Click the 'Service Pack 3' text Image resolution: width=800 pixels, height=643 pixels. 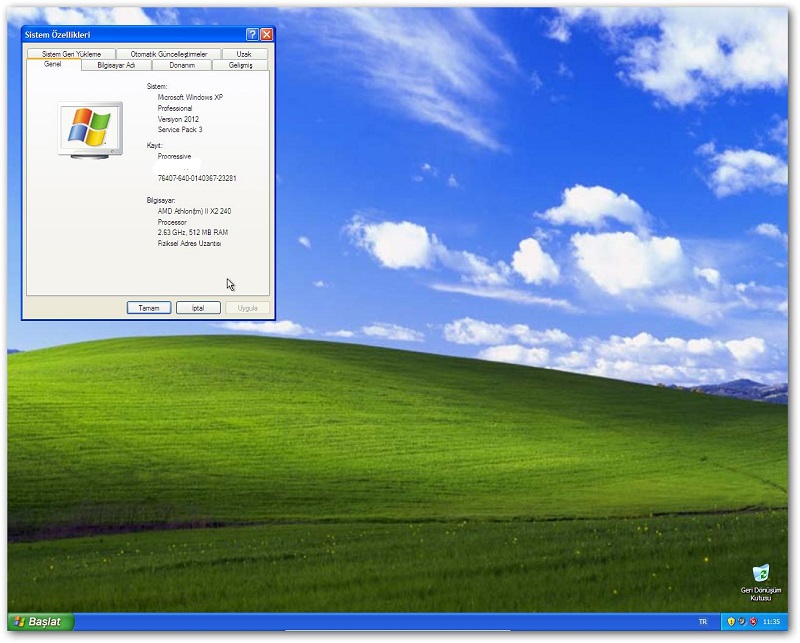180,130
